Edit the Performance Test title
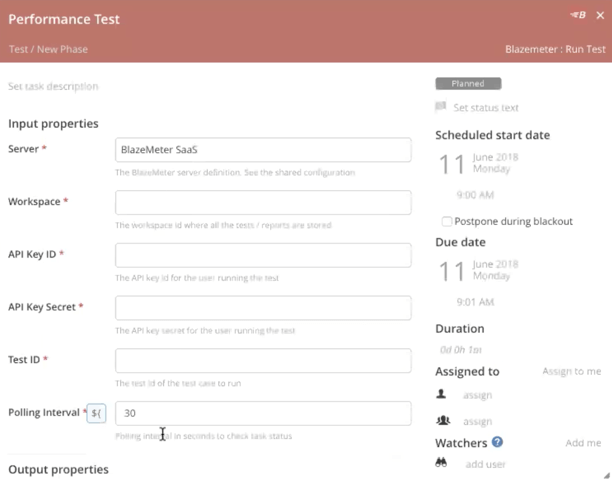Viewport: 612px width, 479px height. pyautogui.click(x=64, y=19)
